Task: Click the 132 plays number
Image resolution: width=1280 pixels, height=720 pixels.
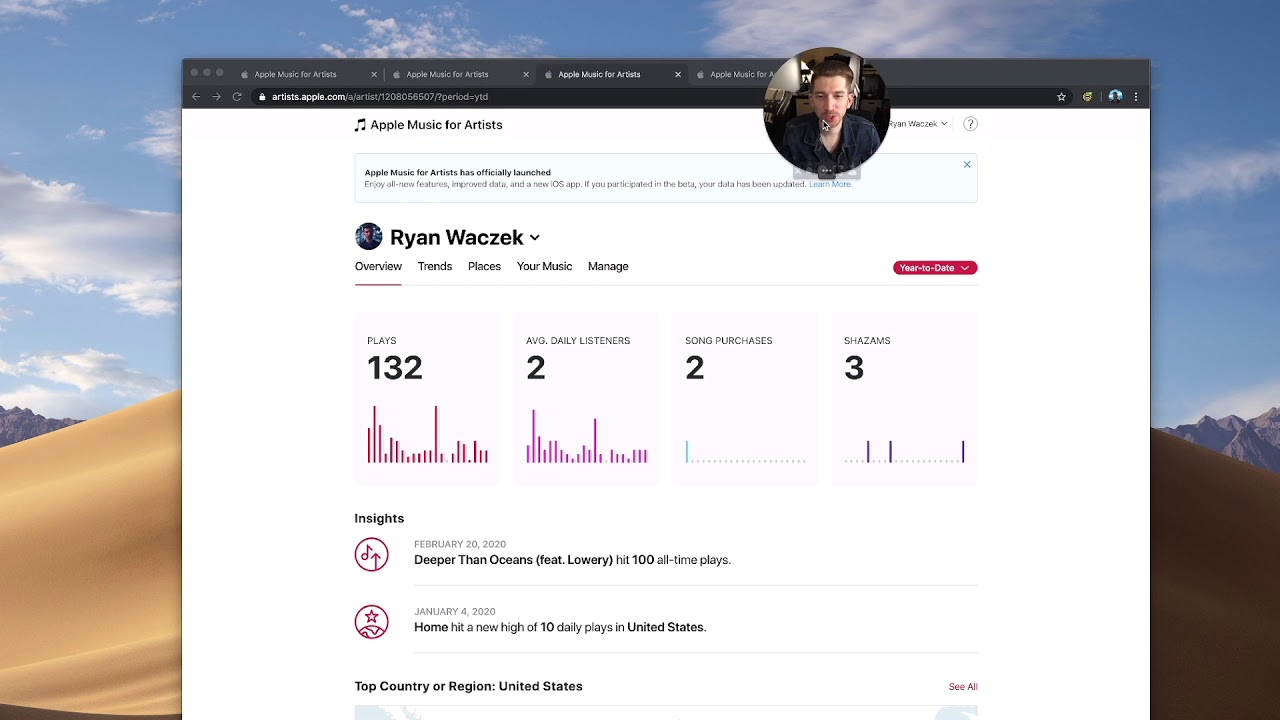Action: [x=395, y=368]
